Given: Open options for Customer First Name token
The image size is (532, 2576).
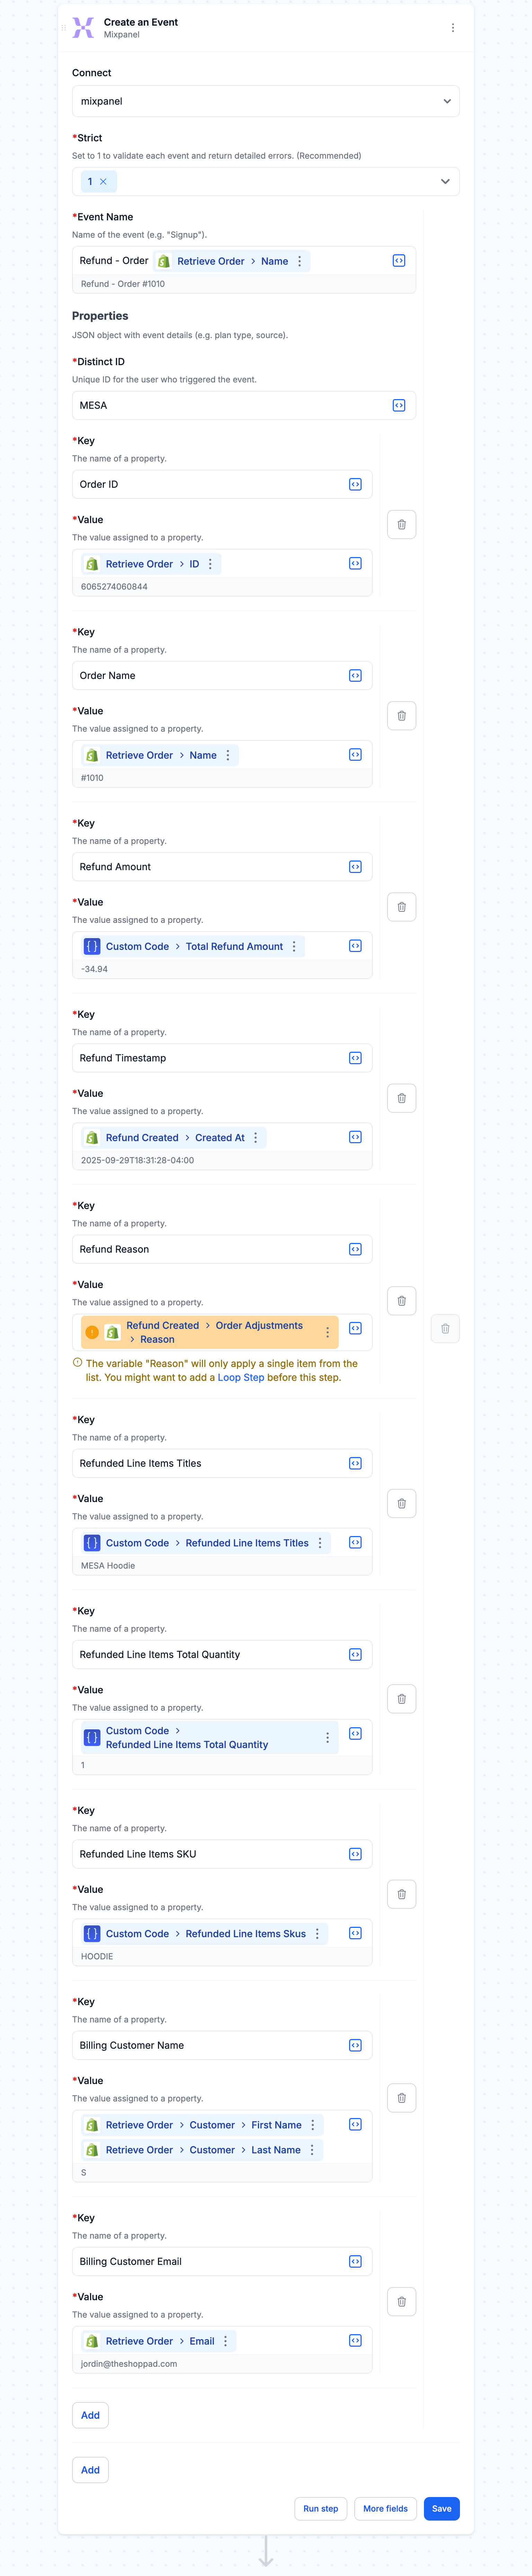Looking at the screenshot, I should 313,2125.
